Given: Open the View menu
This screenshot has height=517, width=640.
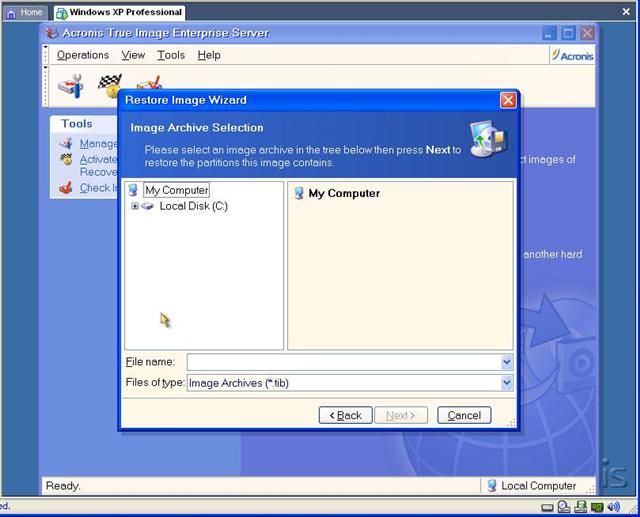Looking at the screenshot, I should [x=133, y=55].
